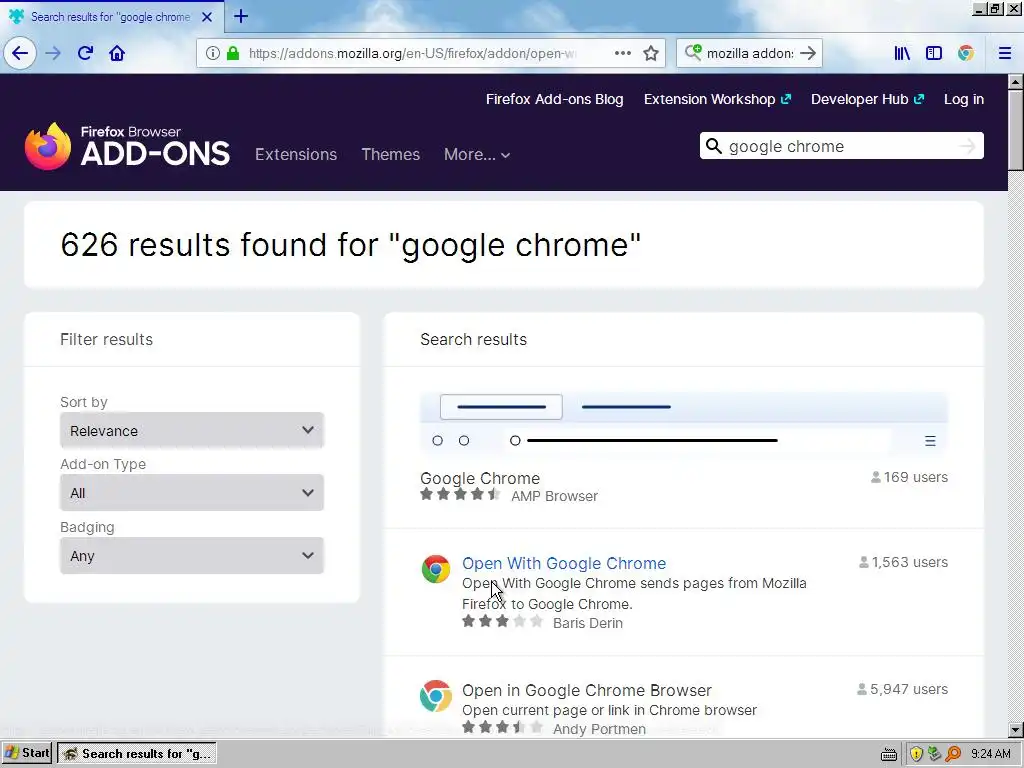The width and height of the screenshot is (1024, 768).
Task: Click the 5,947 users count
Action: coord(903,689)
